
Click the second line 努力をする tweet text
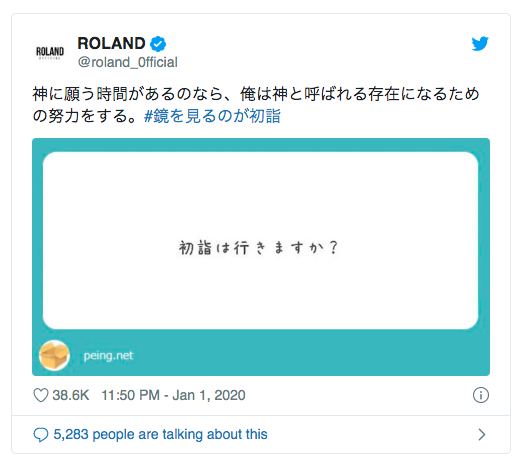pos(85,116)
